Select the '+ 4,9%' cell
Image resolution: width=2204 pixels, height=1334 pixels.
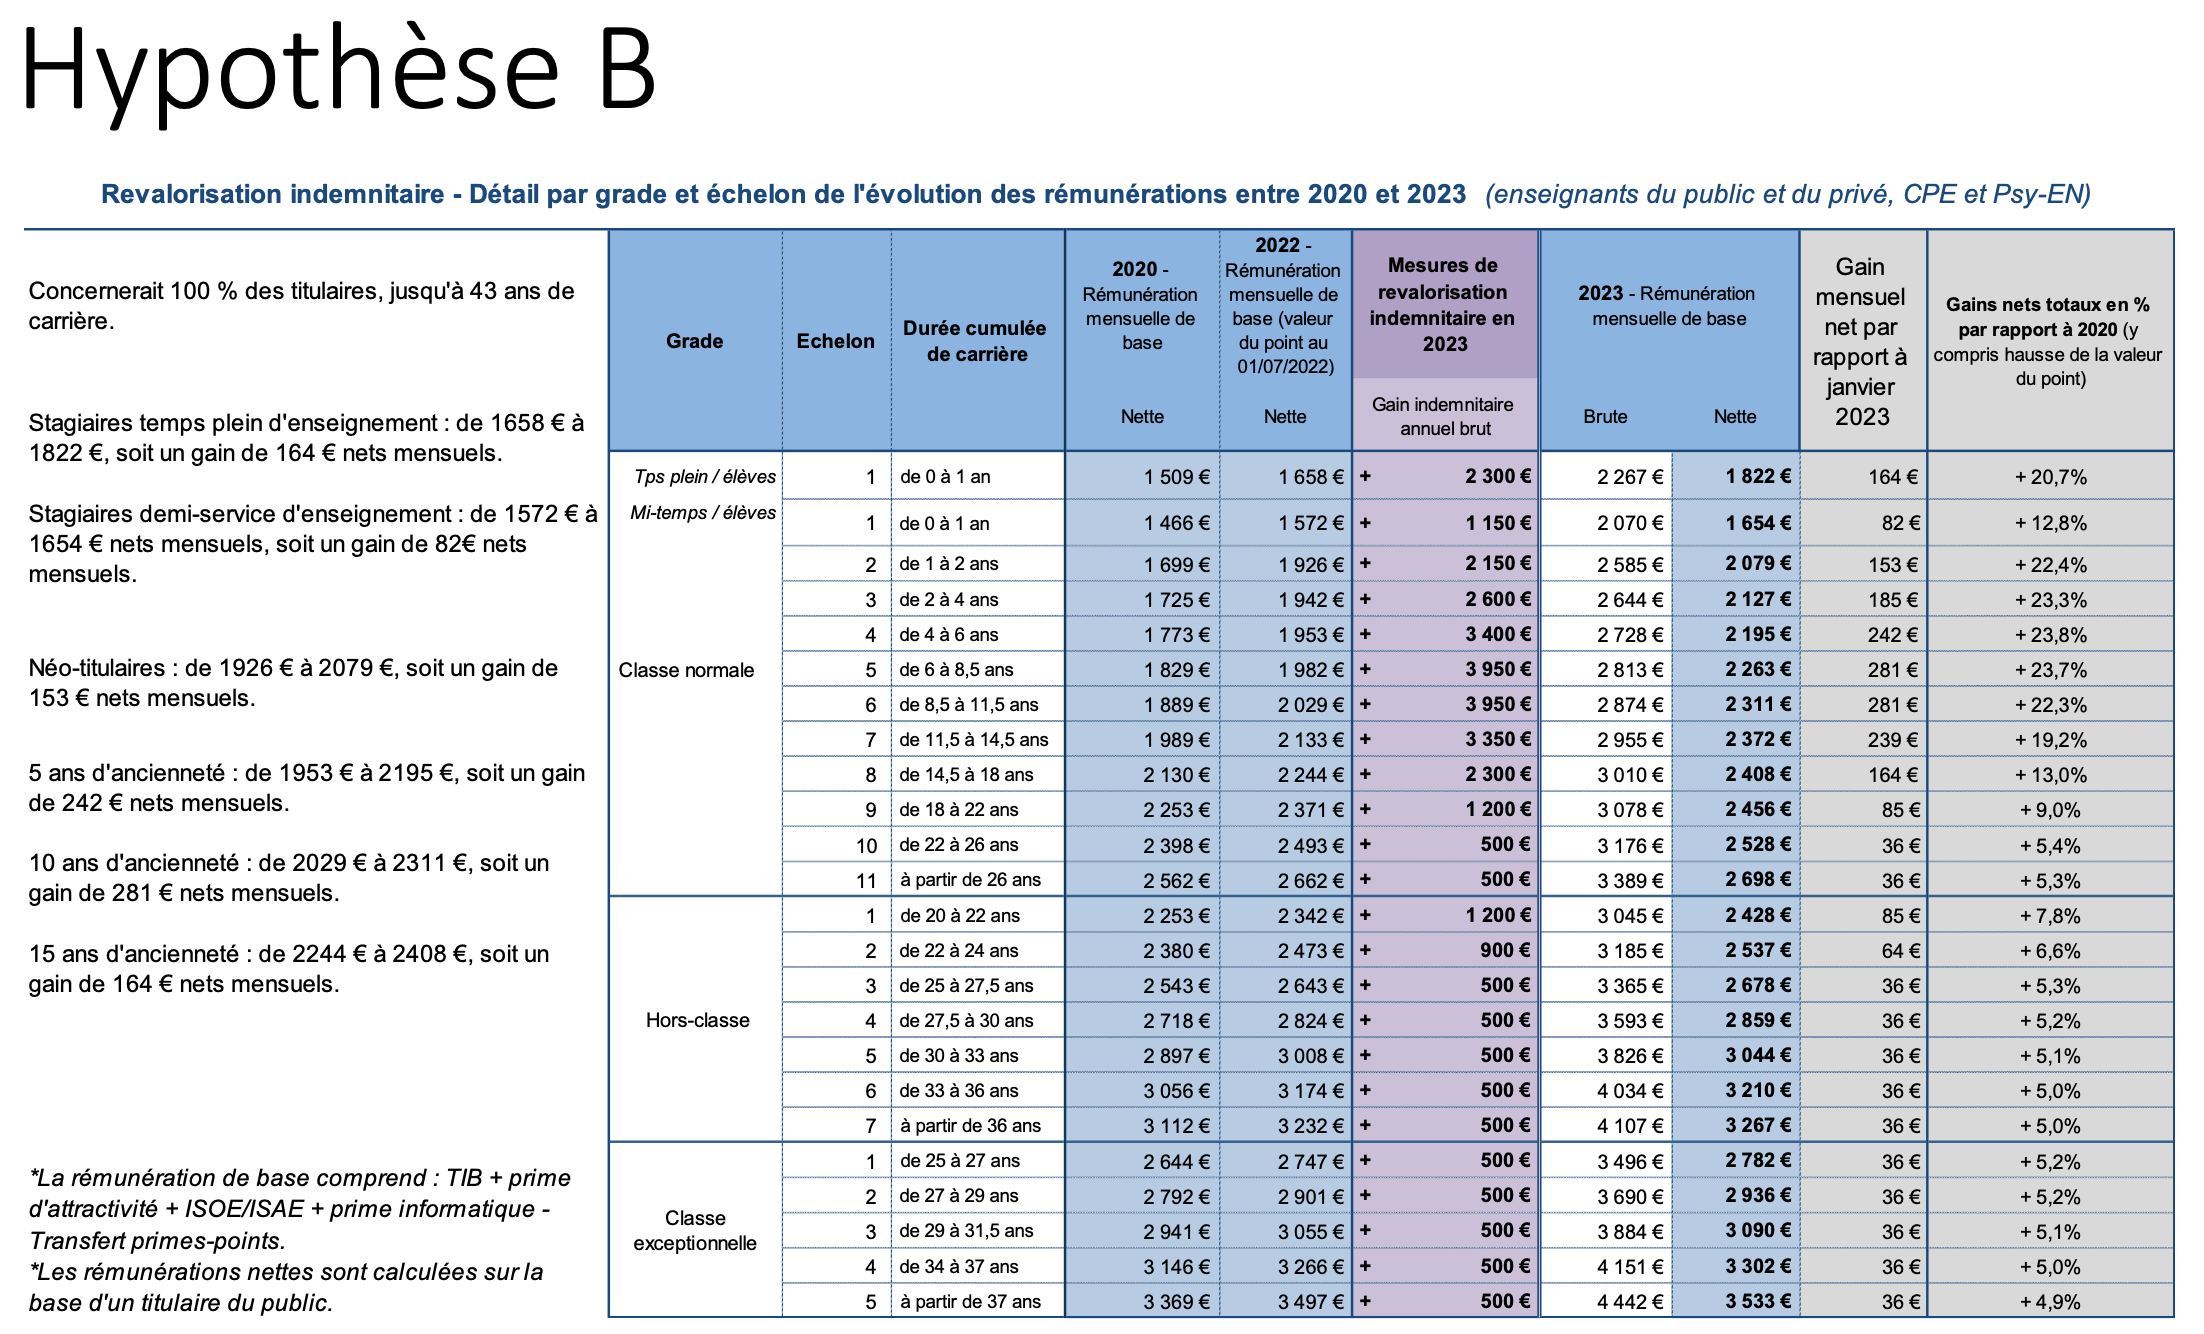tap(2051, 1302)
